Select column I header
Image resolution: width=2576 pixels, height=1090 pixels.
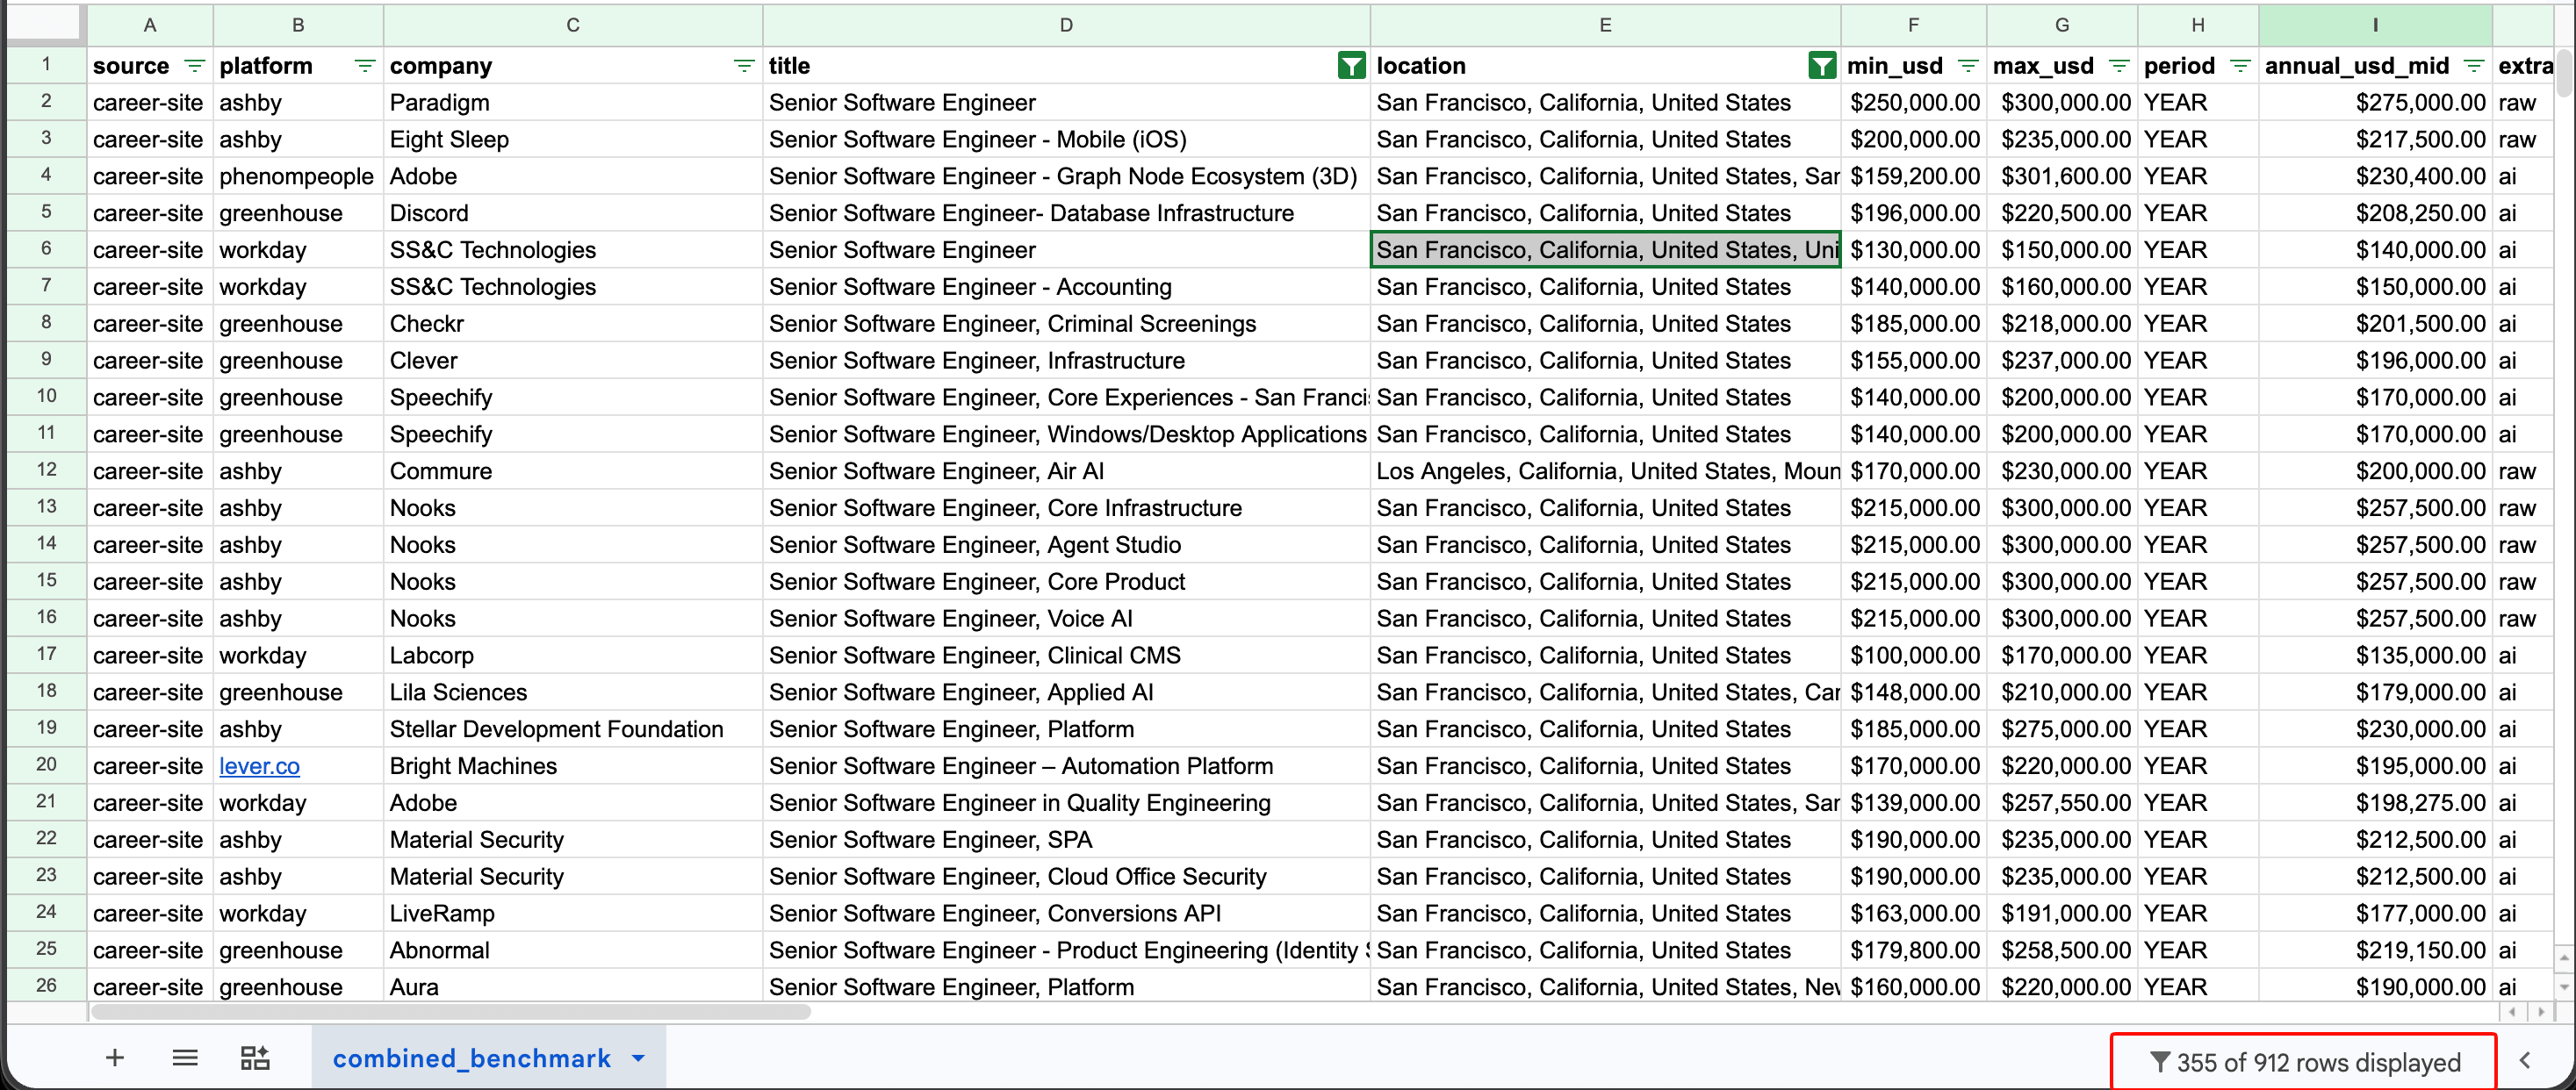[2375, 25]
